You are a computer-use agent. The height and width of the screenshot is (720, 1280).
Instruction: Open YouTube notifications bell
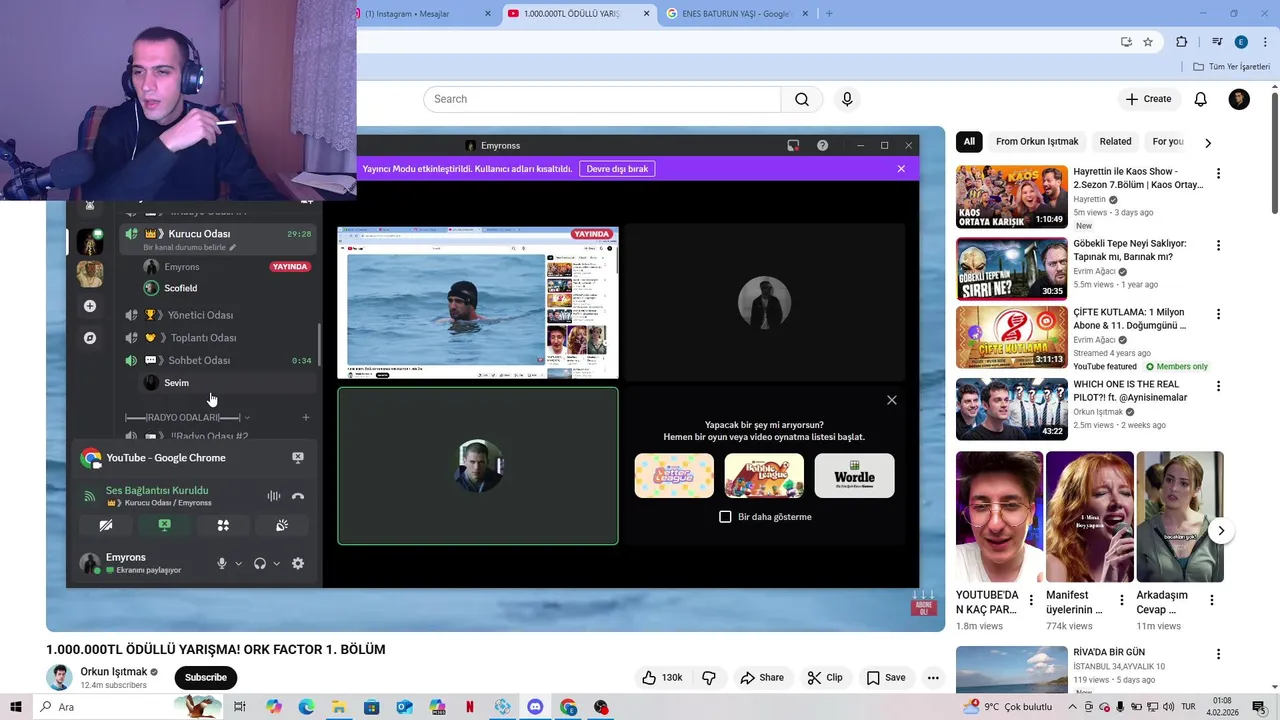(1200, 99)
